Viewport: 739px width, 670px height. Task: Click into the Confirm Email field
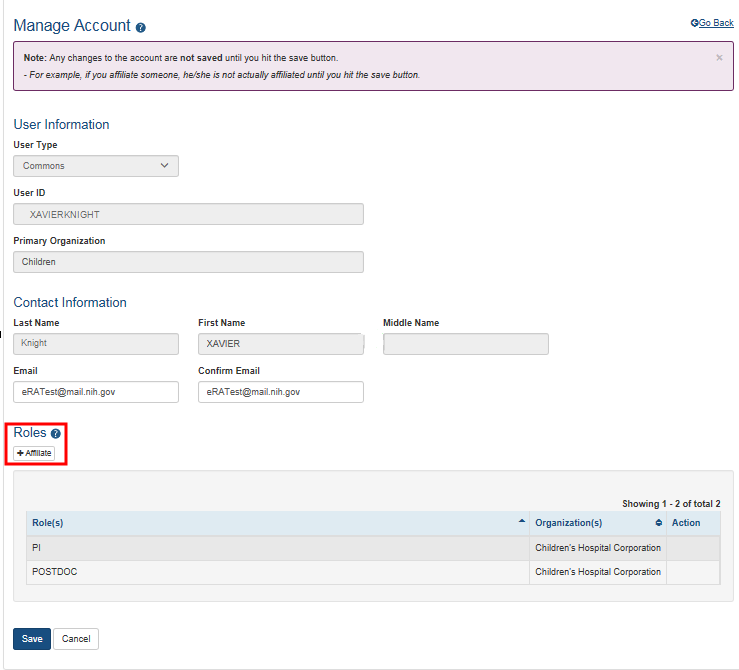pyautogui.click(x=281, y=392)
